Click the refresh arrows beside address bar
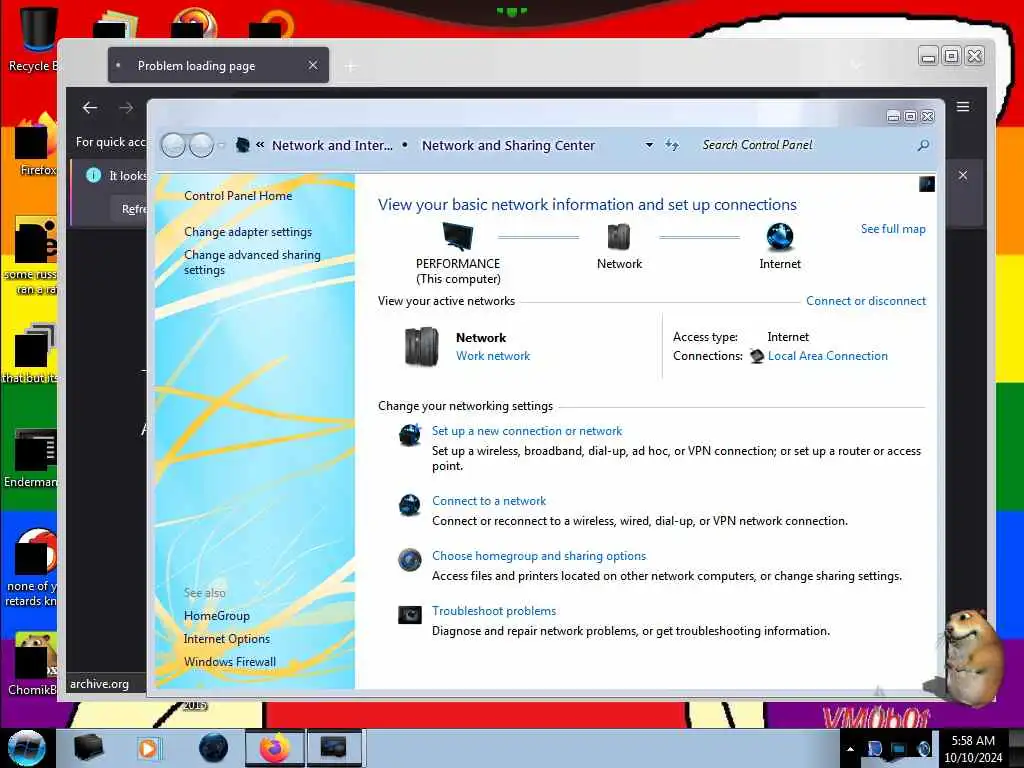 (672, 145)
